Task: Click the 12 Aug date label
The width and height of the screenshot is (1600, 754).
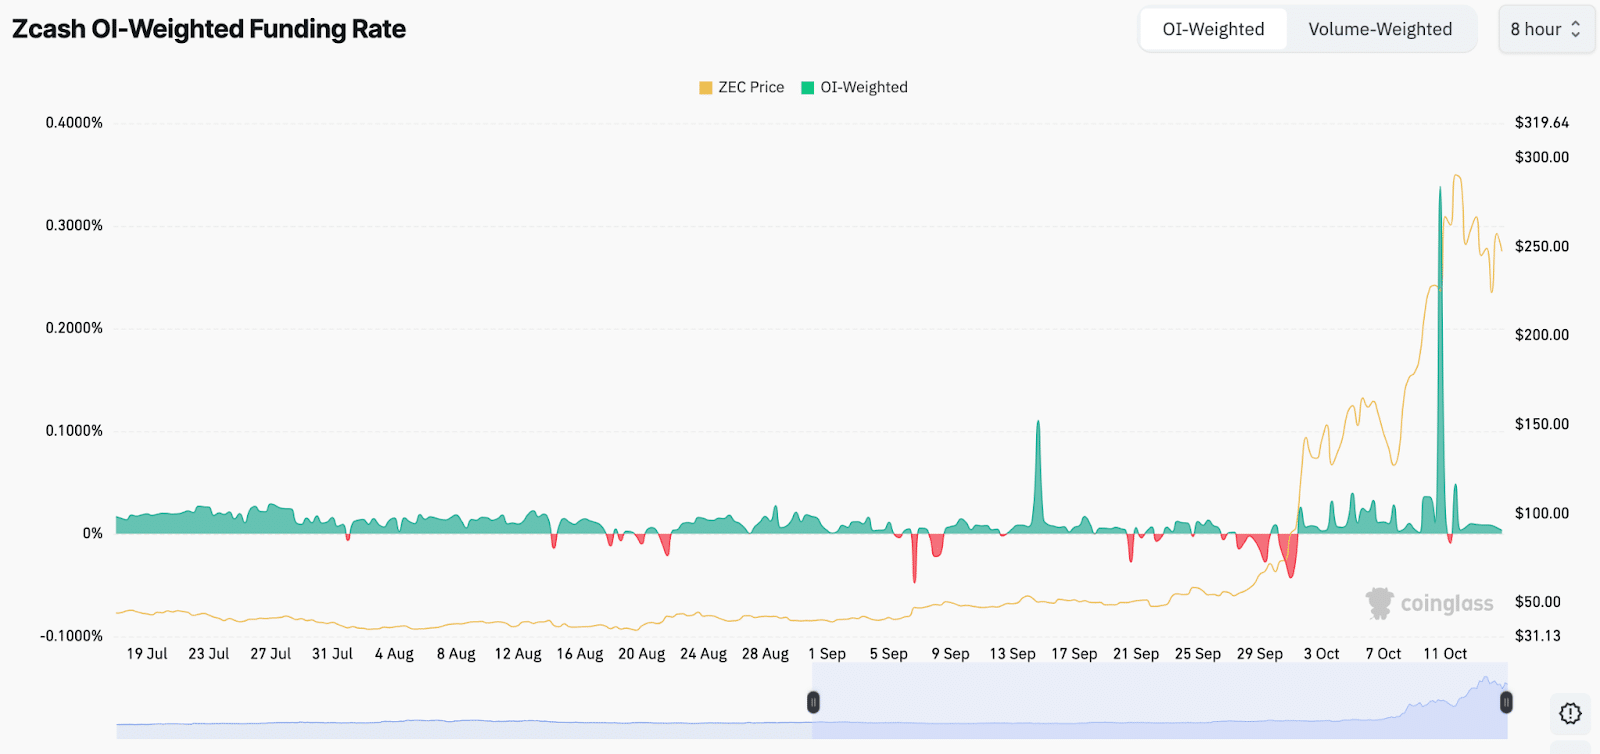Action: [x=518, y=654]
